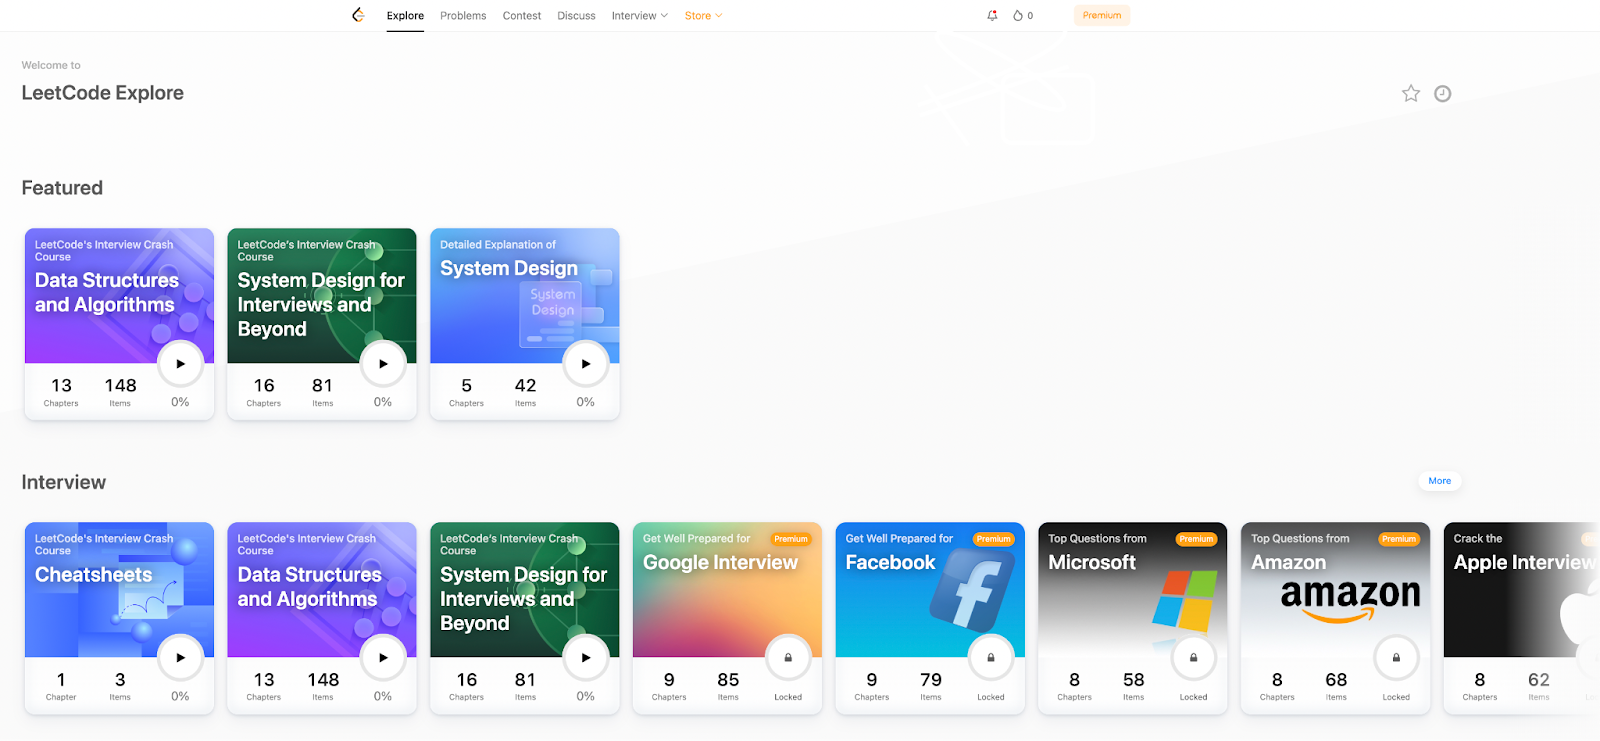
Task: Play Interview section Data Structures and Algorithms
Action: pyautogui.click(x=383, y=658)
